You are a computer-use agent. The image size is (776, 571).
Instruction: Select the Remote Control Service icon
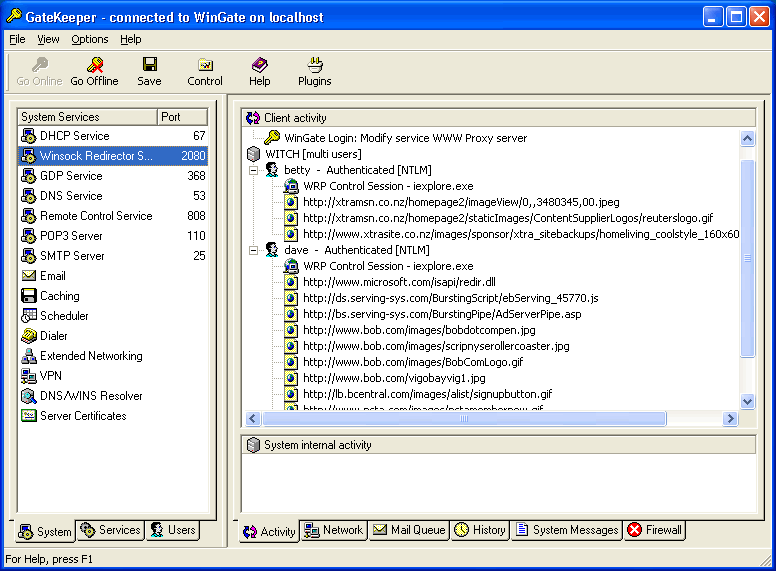pos(29,216)
